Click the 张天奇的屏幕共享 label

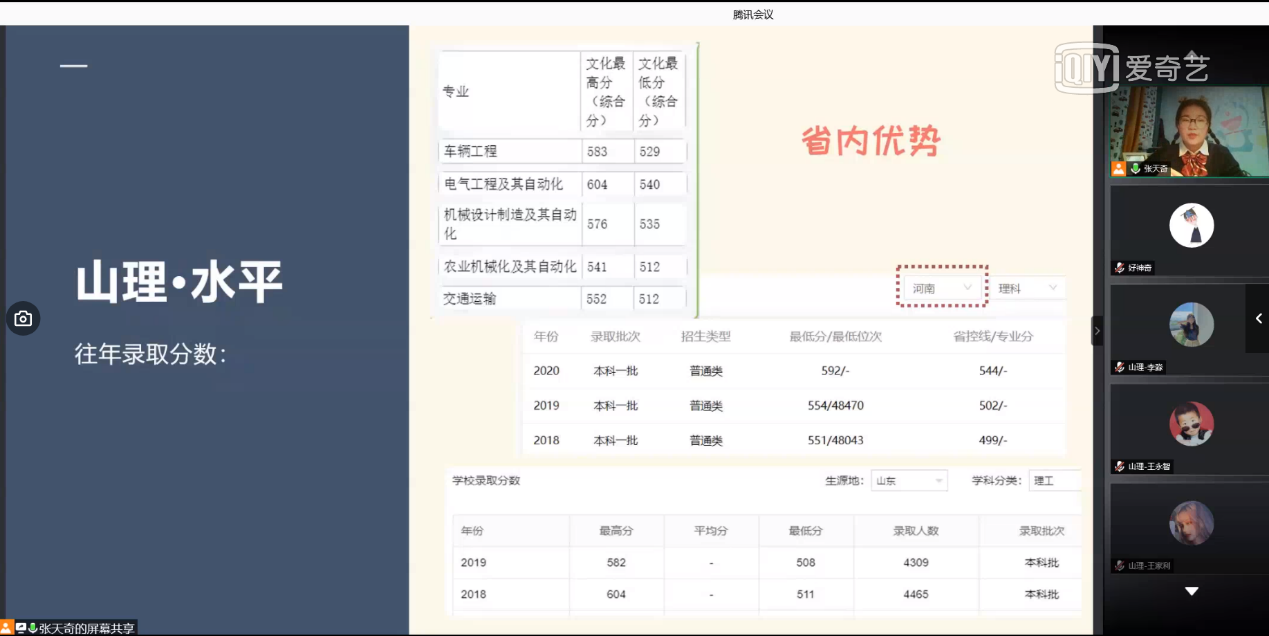pyautogui.click(x=86, y=628)
